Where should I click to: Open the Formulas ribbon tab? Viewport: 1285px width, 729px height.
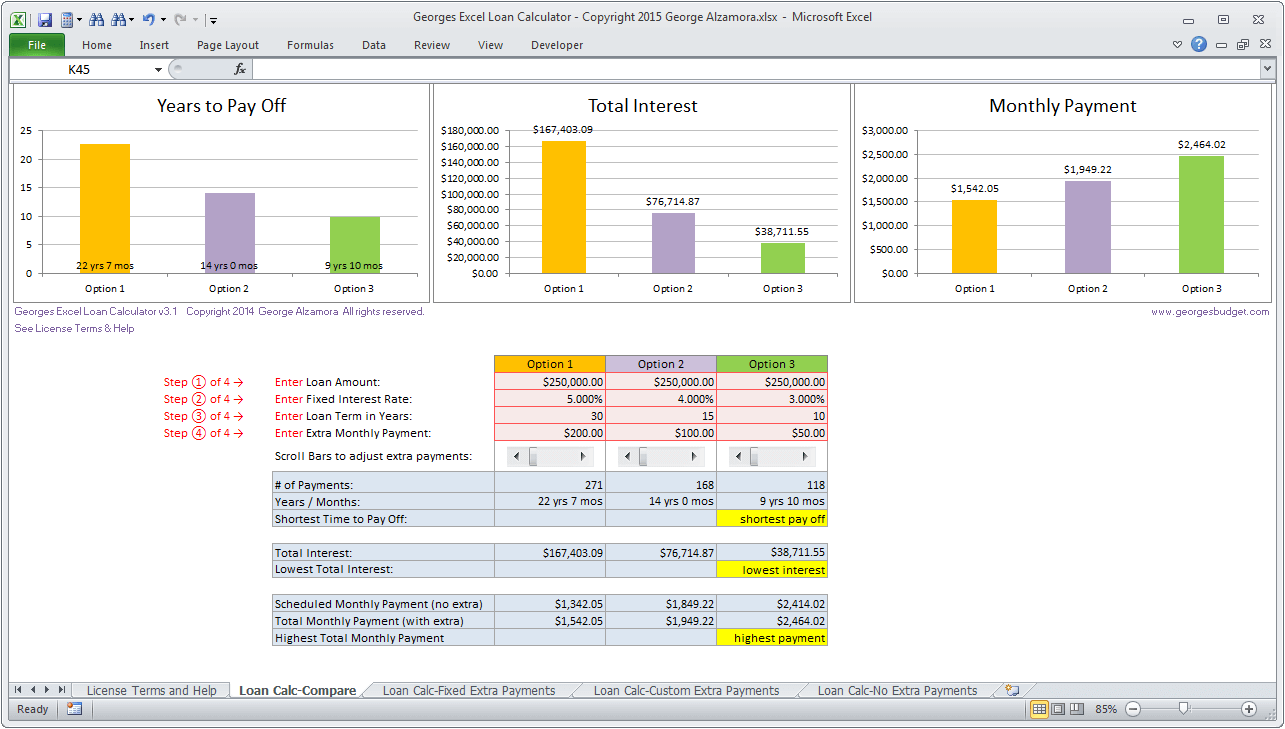pyautogui.click(x=310, y=45)
